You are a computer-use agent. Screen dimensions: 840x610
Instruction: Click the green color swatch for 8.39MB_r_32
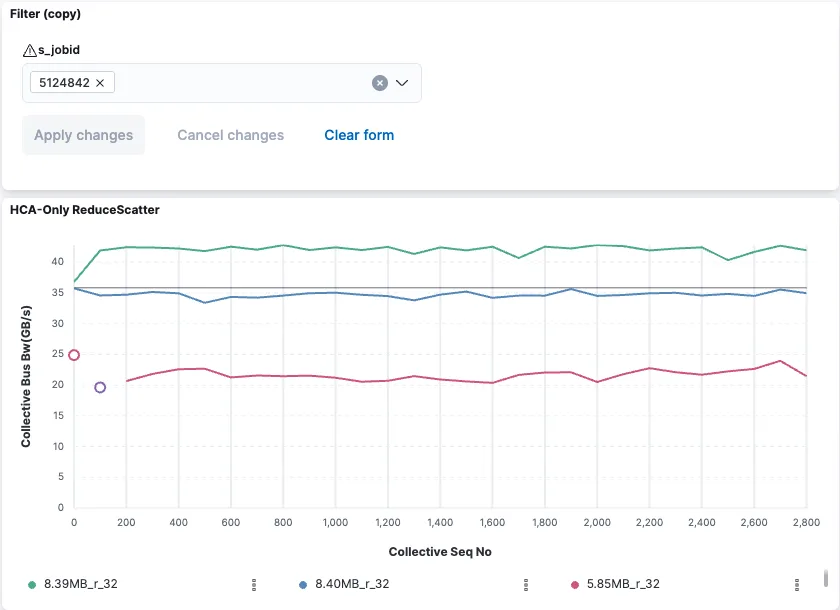click(29, 584)
